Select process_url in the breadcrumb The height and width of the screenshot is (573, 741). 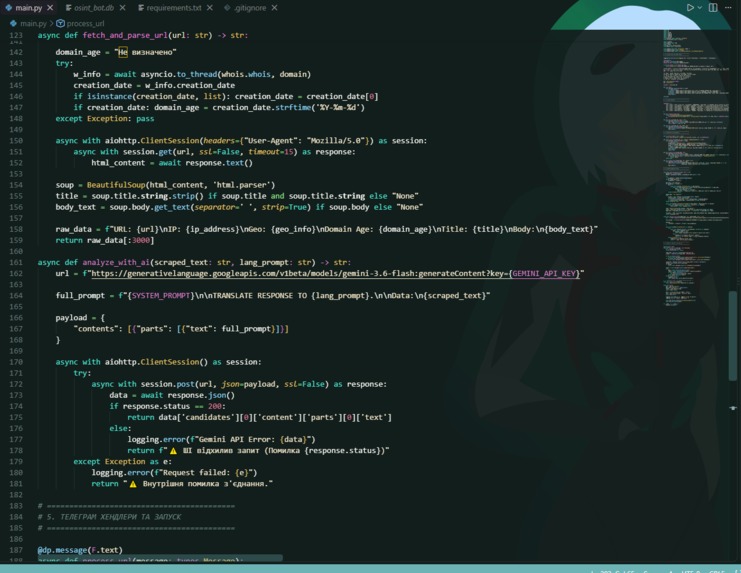point(86,23)
